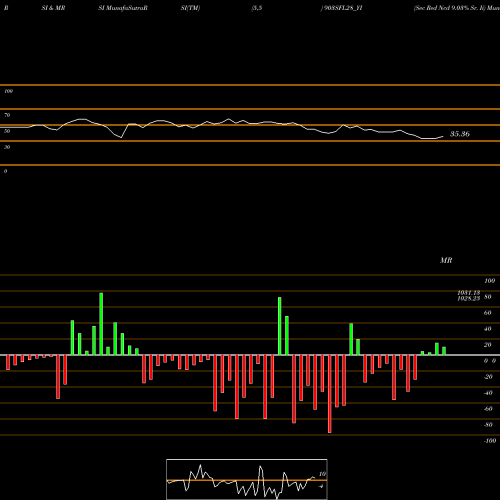The height and width of the screenshot is (500, 500).
Task: Click the 'Sec Red Ncd 9.03% Sr. Ii' description
Action: click(x=450, y=8)
